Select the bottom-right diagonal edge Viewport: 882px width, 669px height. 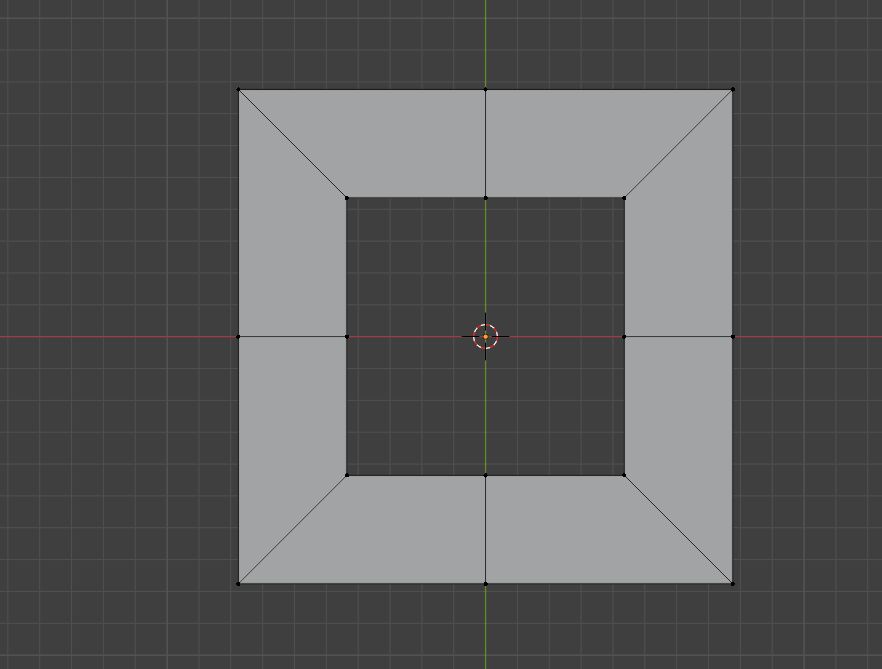[x=678, y=529]
